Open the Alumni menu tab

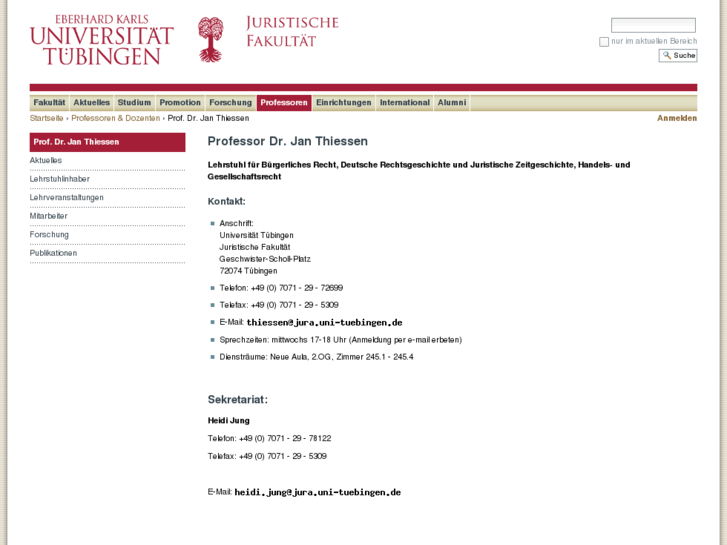[452, 103]
